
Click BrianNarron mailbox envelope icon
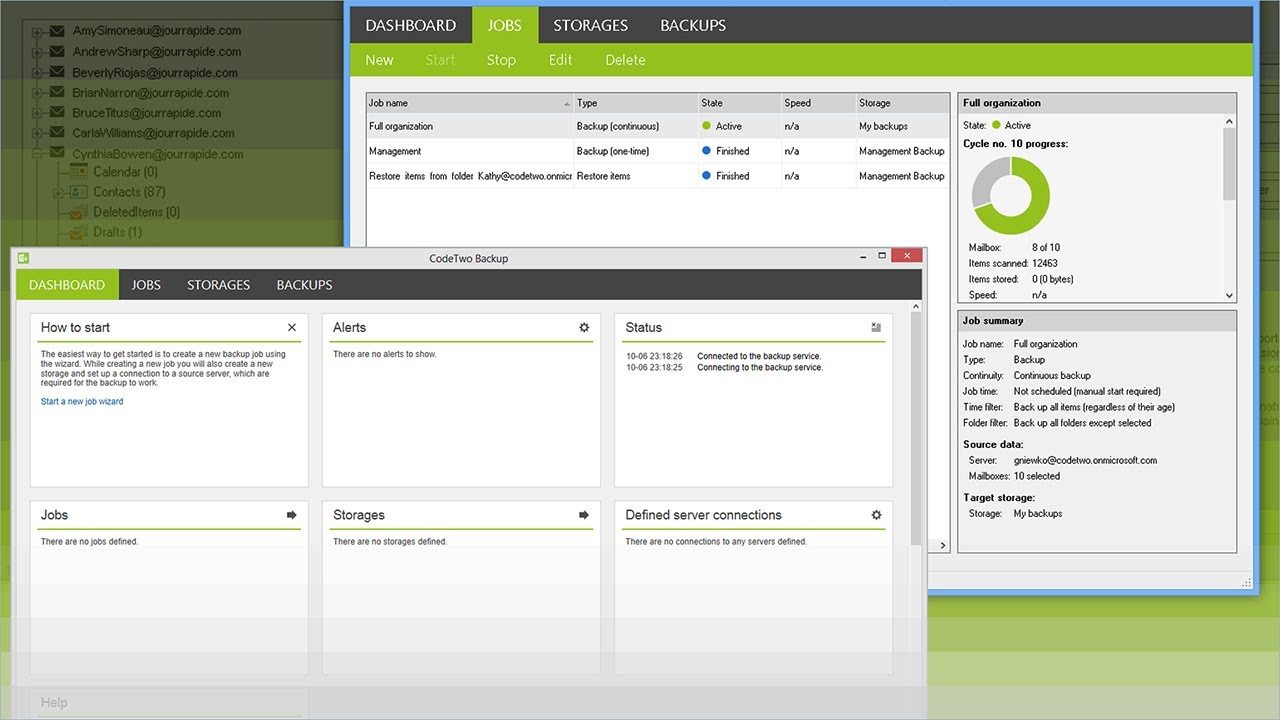[x=57, y=93]
